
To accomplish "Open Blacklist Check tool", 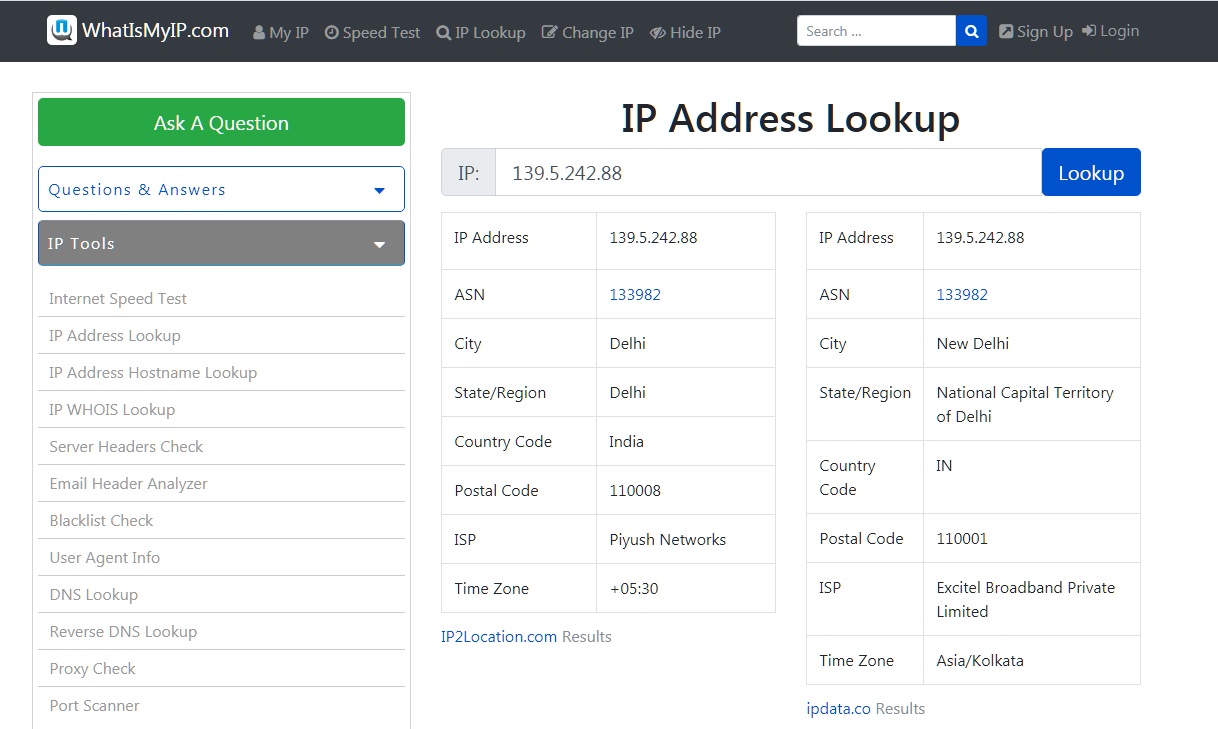I will (x=101, y=521).
